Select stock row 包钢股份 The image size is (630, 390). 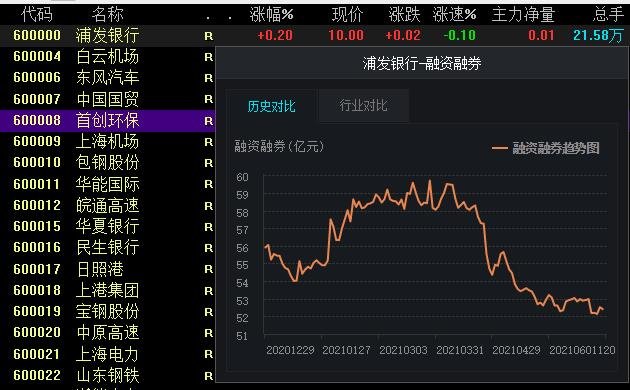coord(107,162)
